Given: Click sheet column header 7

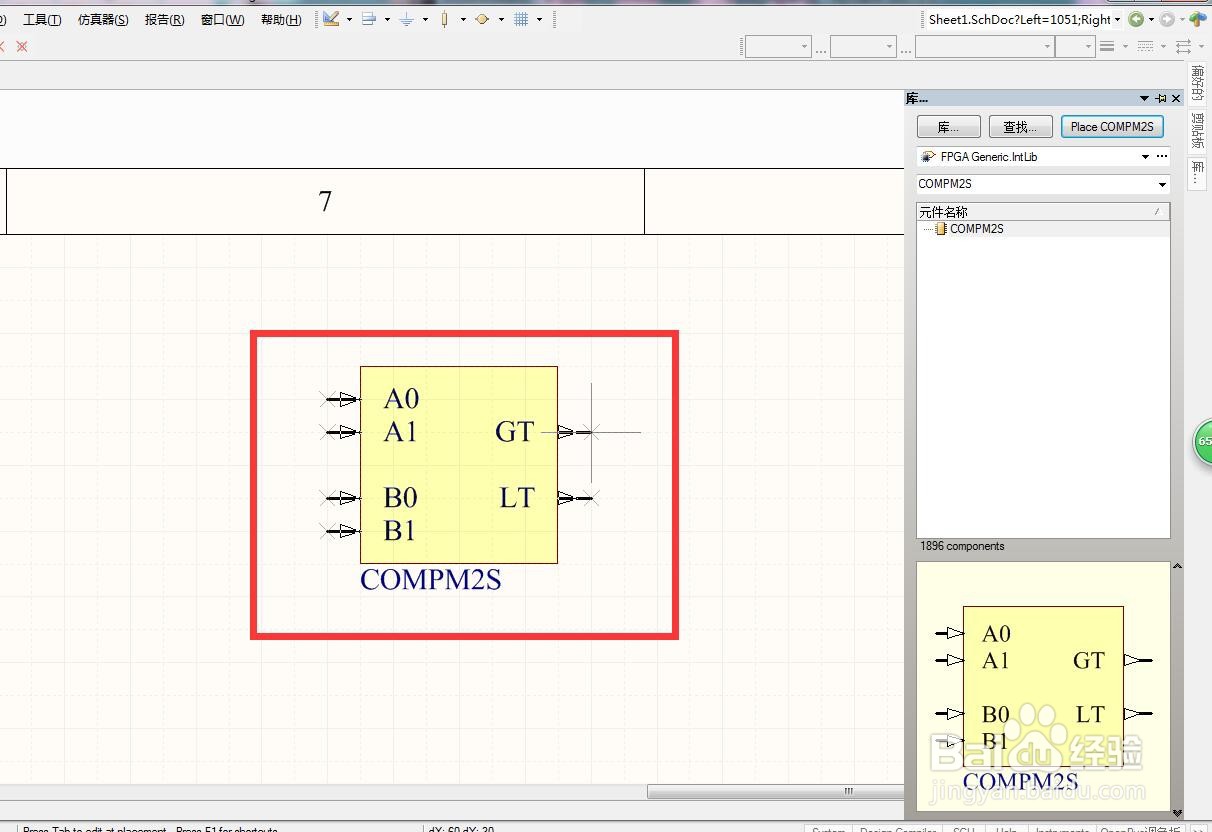Looking at the screenshot, I should (325, 201).
